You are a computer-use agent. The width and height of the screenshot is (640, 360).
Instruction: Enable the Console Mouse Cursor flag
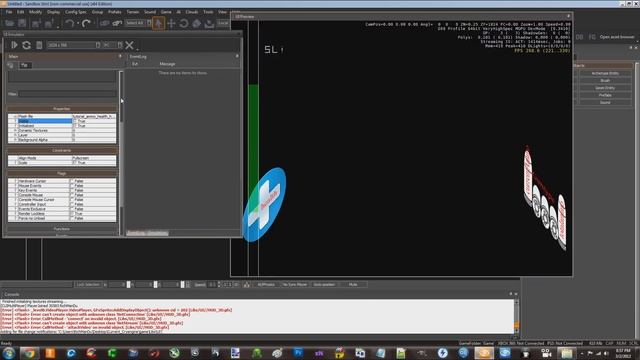pyautogui.click(x=72, y=200)
